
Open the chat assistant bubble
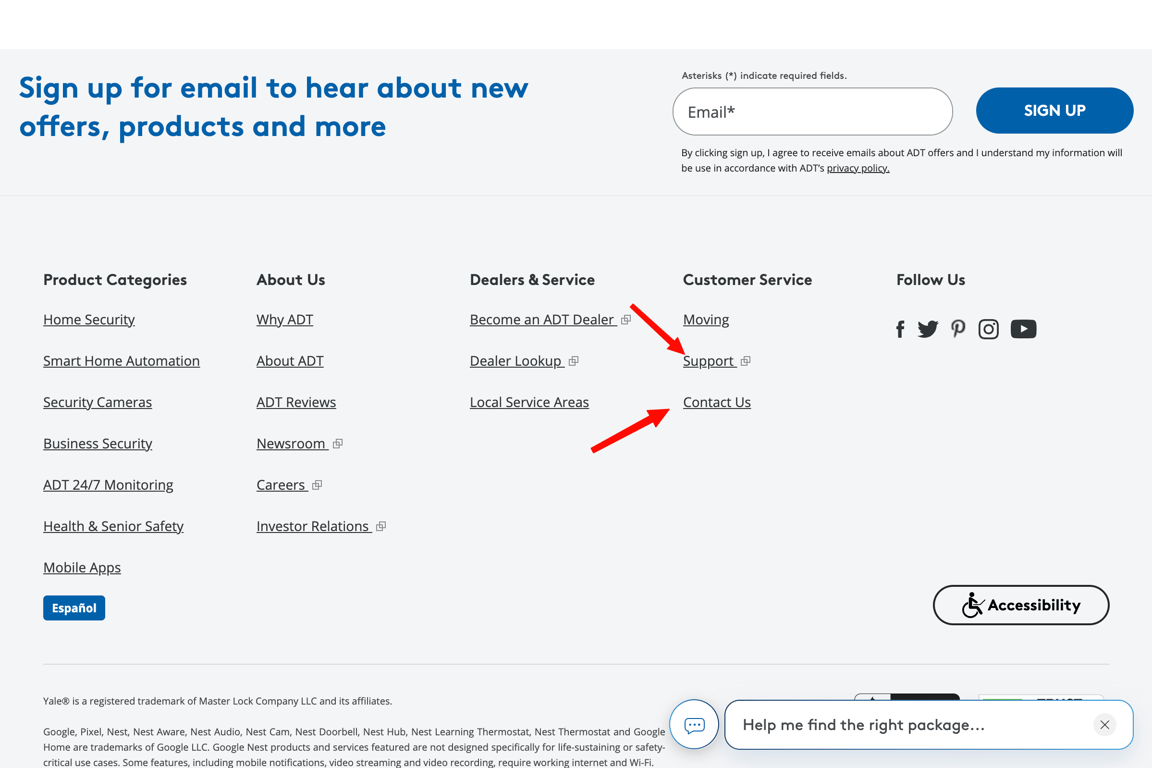694,725
